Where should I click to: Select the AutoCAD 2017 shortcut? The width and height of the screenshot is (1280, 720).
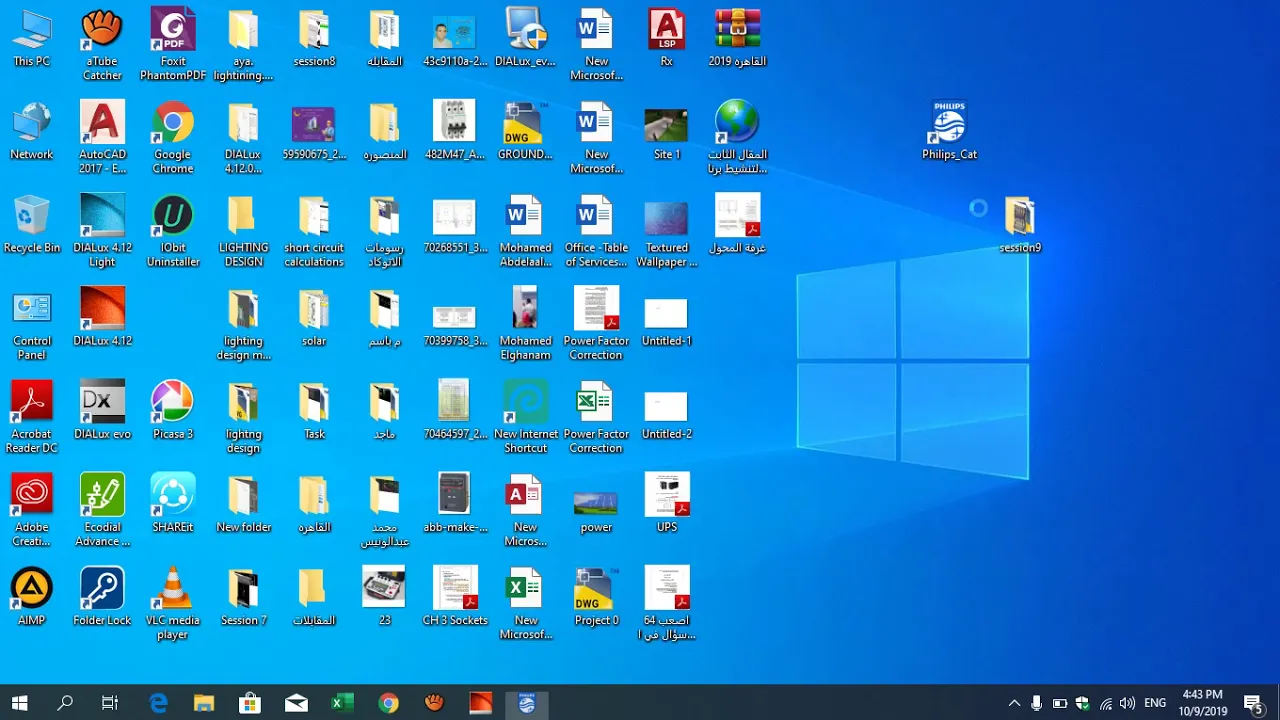coord(102,138)
